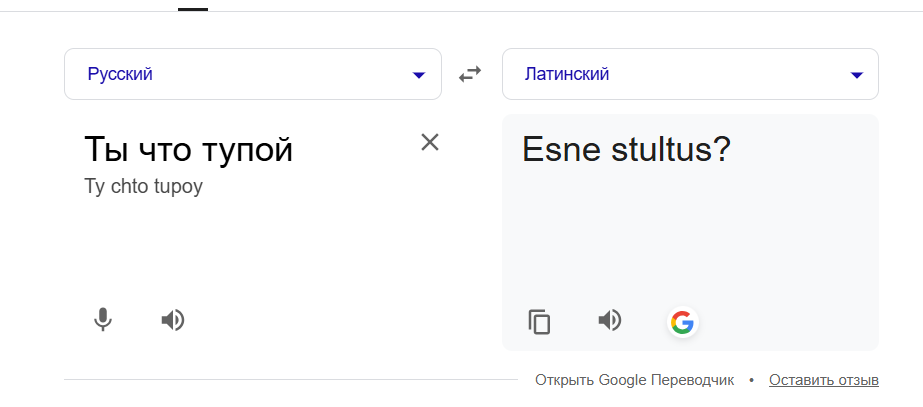
Task: Click the Оставить отзыв feedback link
Action: (824, 380)
